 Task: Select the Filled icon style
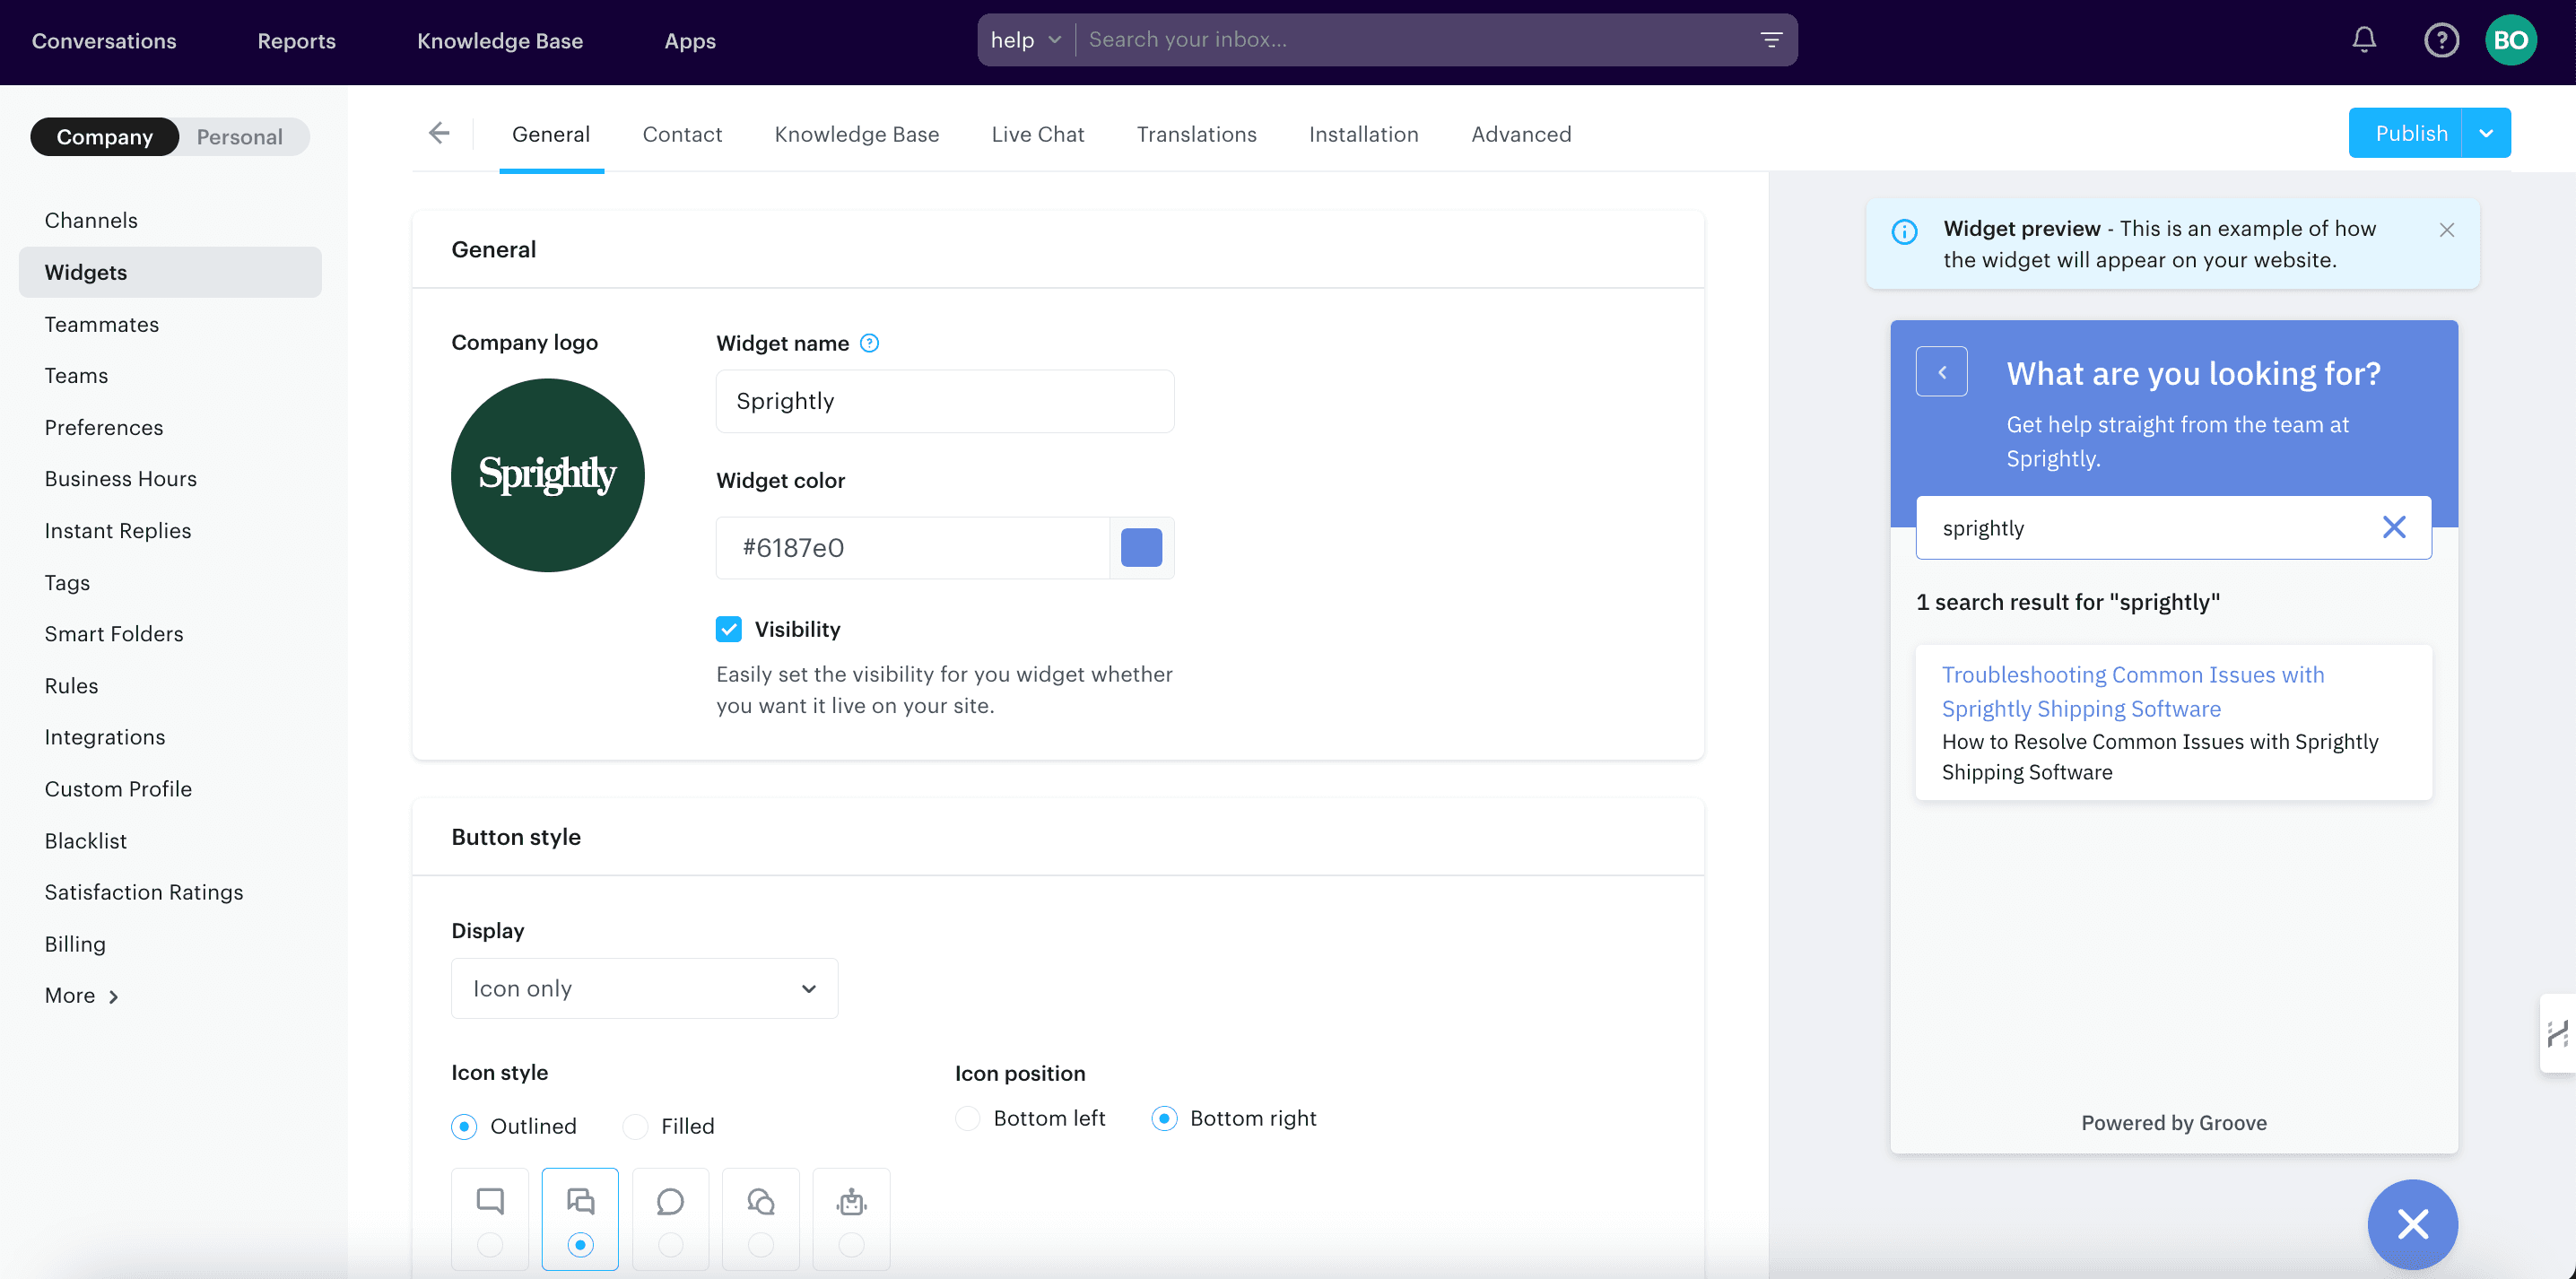coord(635,1126)
